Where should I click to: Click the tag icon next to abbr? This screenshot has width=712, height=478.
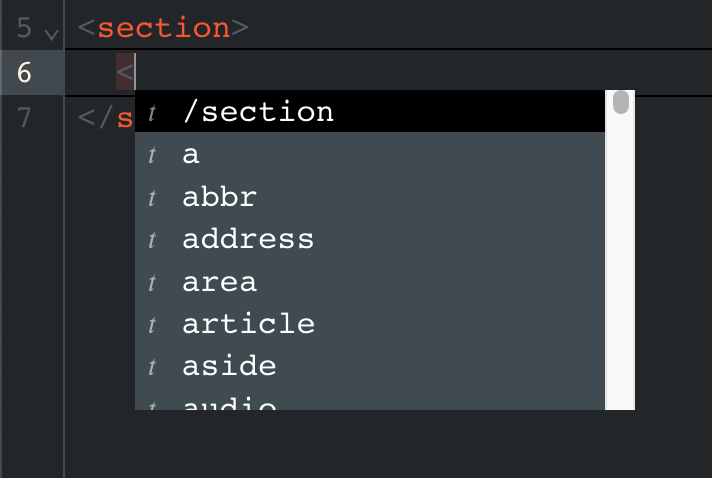click(x=152, y=197)
